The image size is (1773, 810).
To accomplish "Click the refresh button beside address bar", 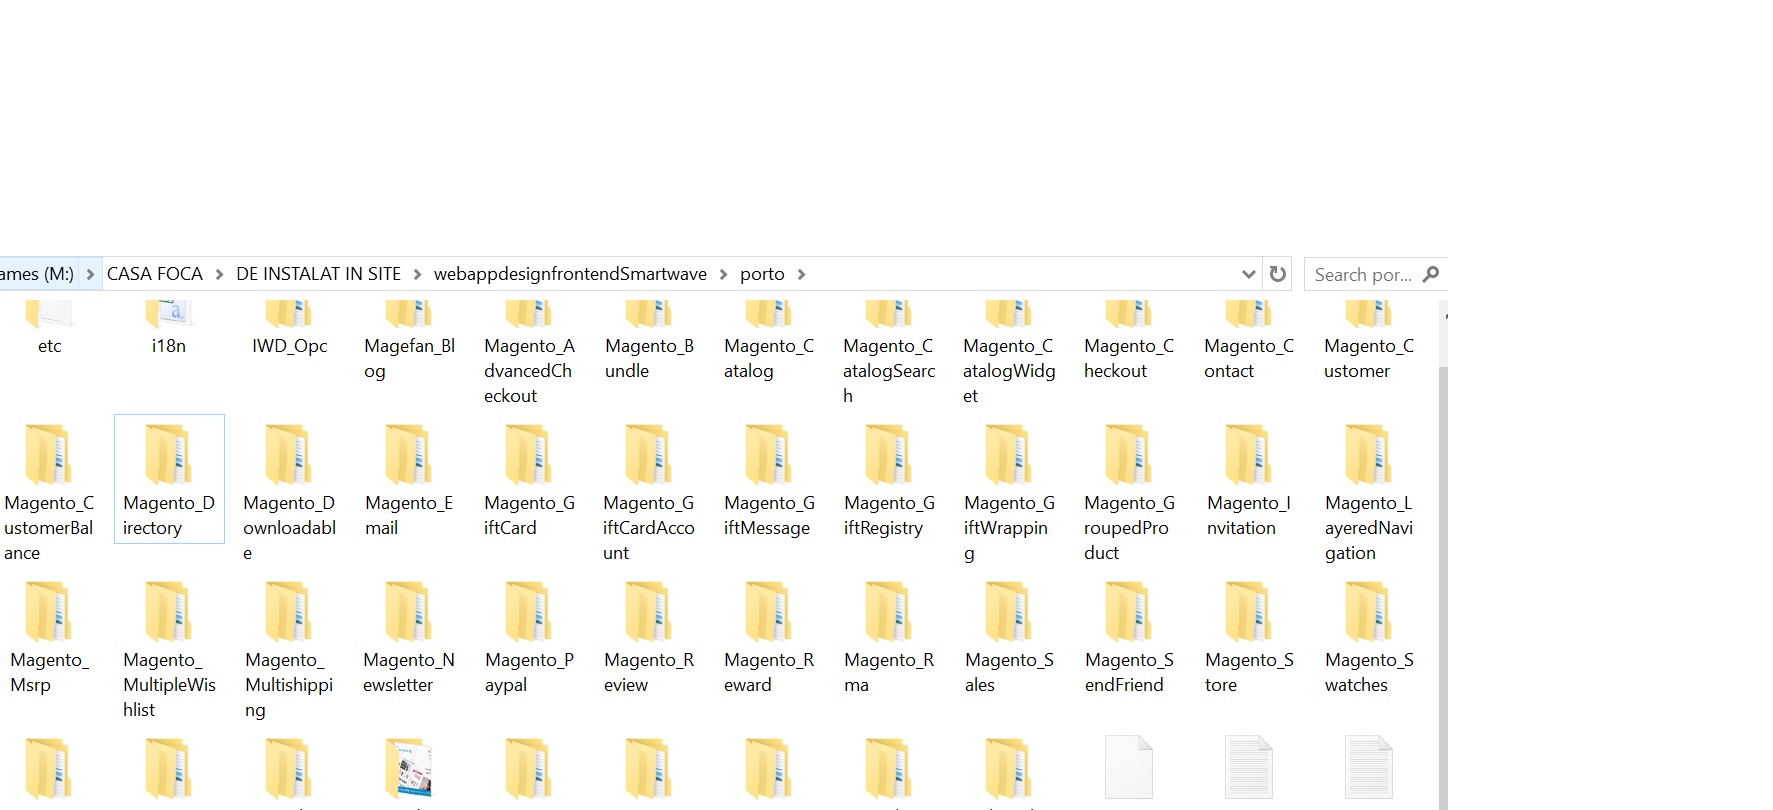I will pos(1277,274).
